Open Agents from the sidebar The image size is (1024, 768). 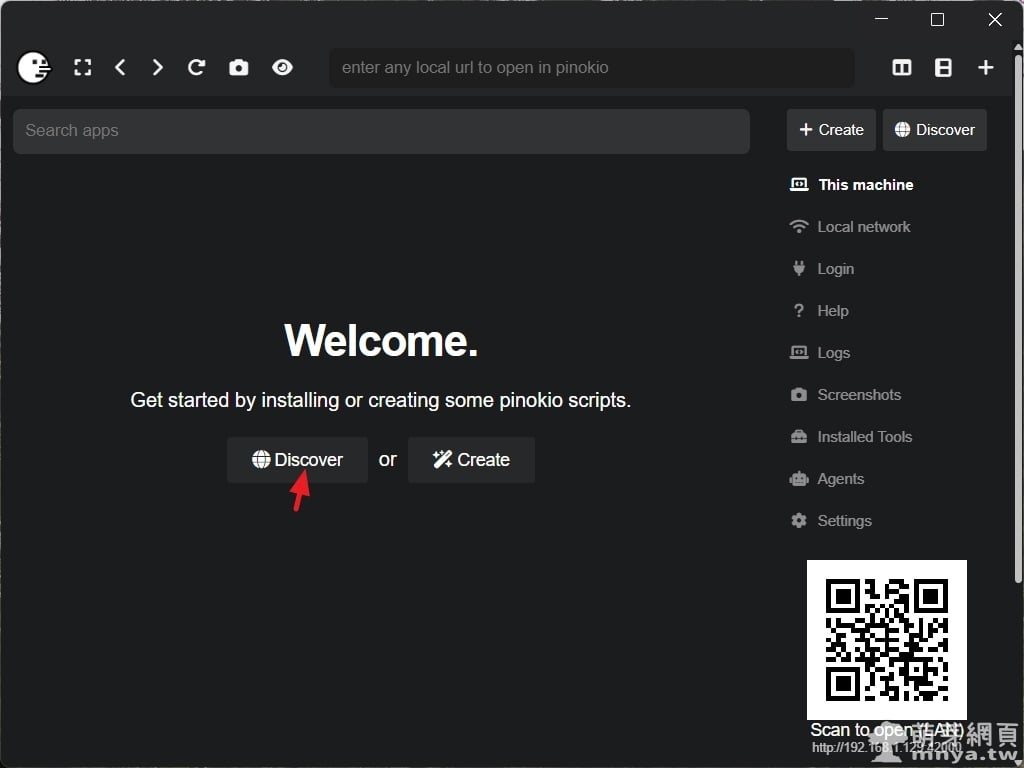coord(840,479)
